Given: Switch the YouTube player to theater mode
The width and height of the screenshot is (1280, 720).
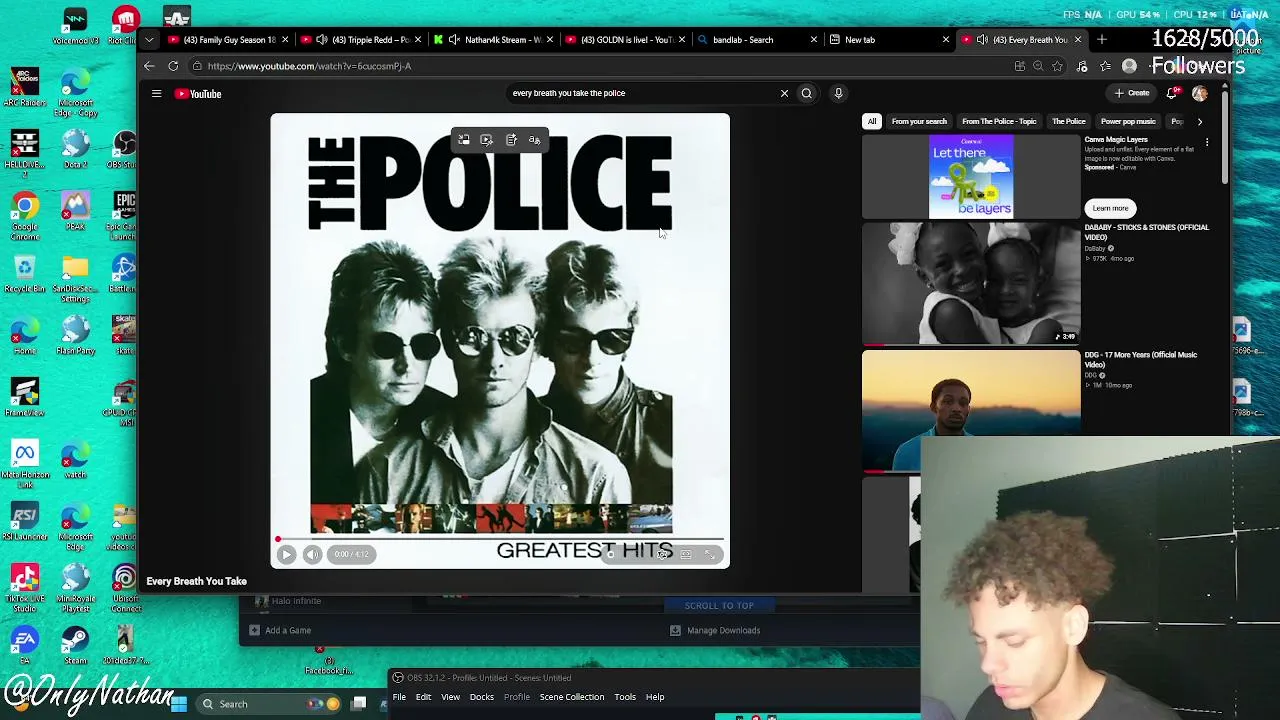Looking at the screenshot, I should point(686,554).
